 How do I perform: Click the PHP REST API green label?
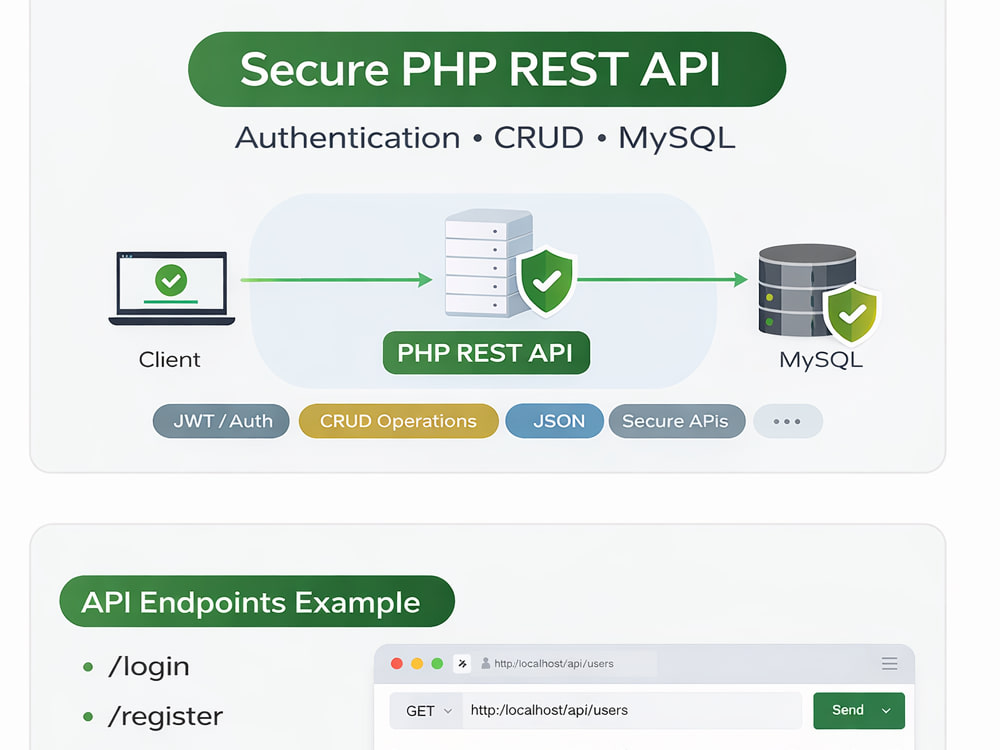486,353
